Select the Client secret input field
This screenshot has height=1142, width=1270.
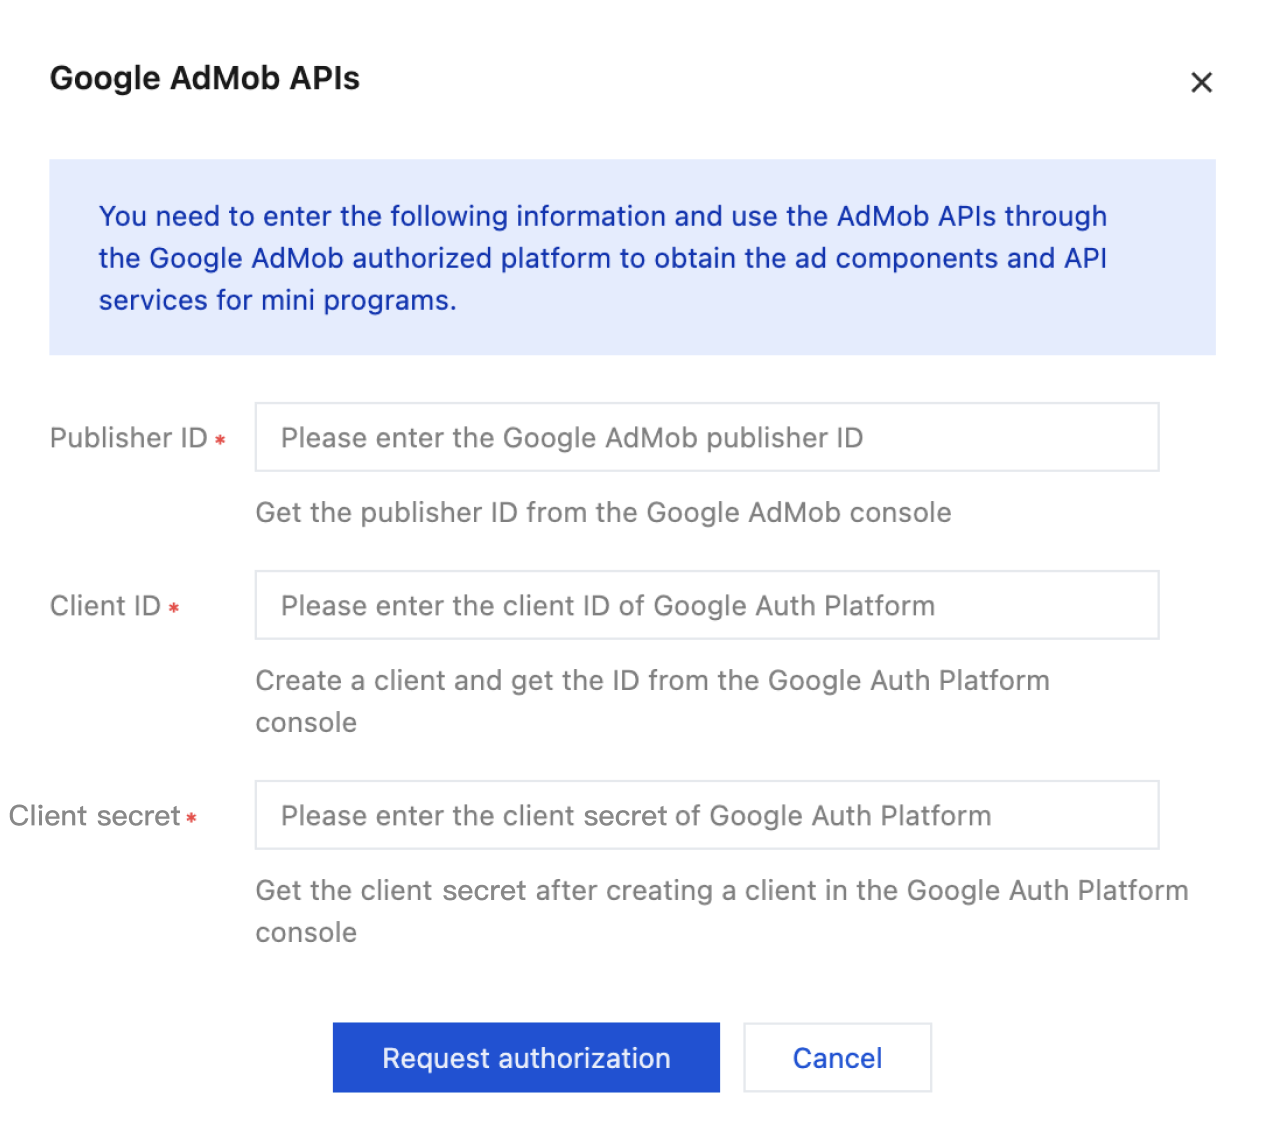[x=706, y=816]
